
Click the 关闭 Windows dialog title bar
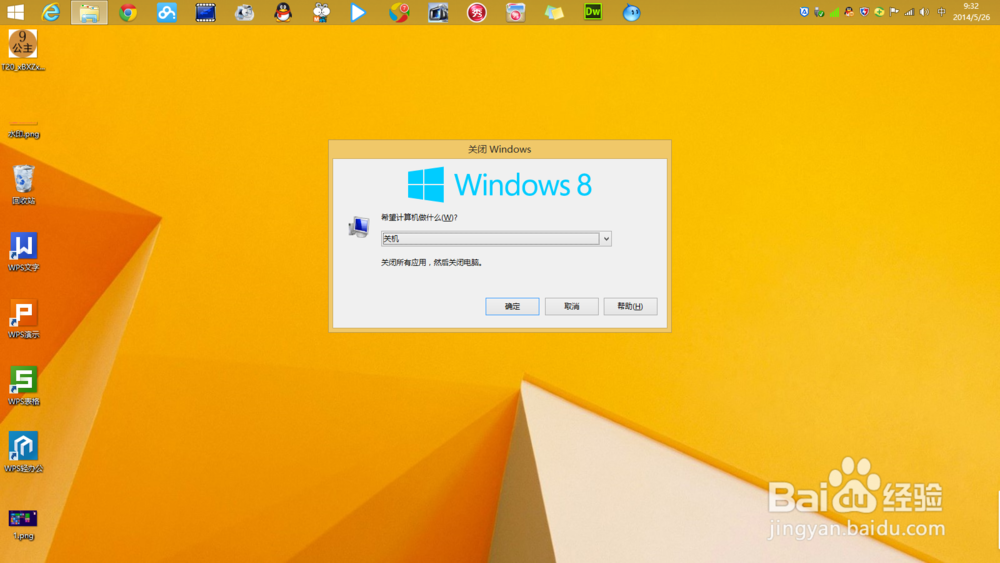coord(500,149)
